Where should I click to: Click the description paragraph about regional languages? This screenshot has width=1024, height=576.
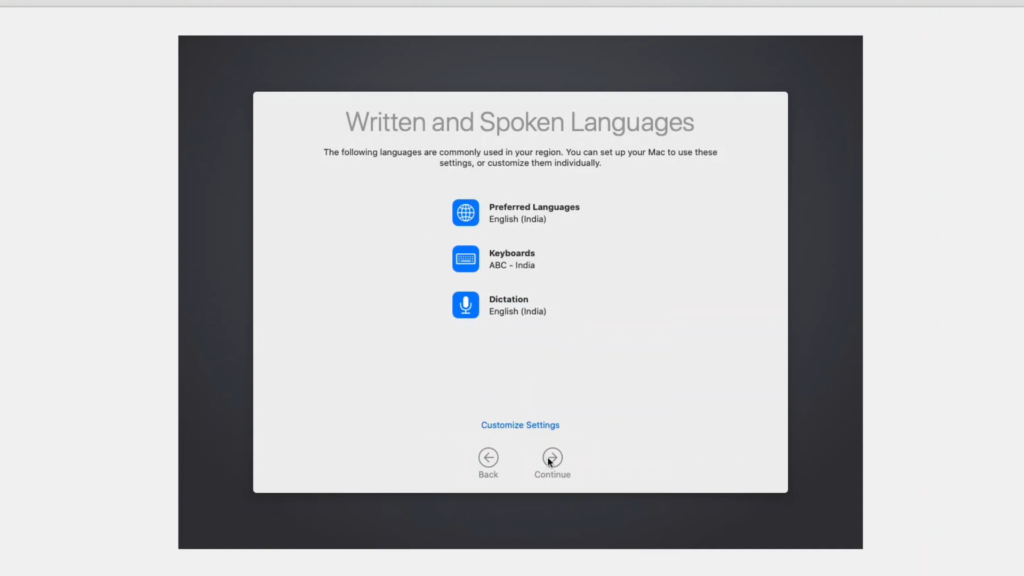click(520, 157)
